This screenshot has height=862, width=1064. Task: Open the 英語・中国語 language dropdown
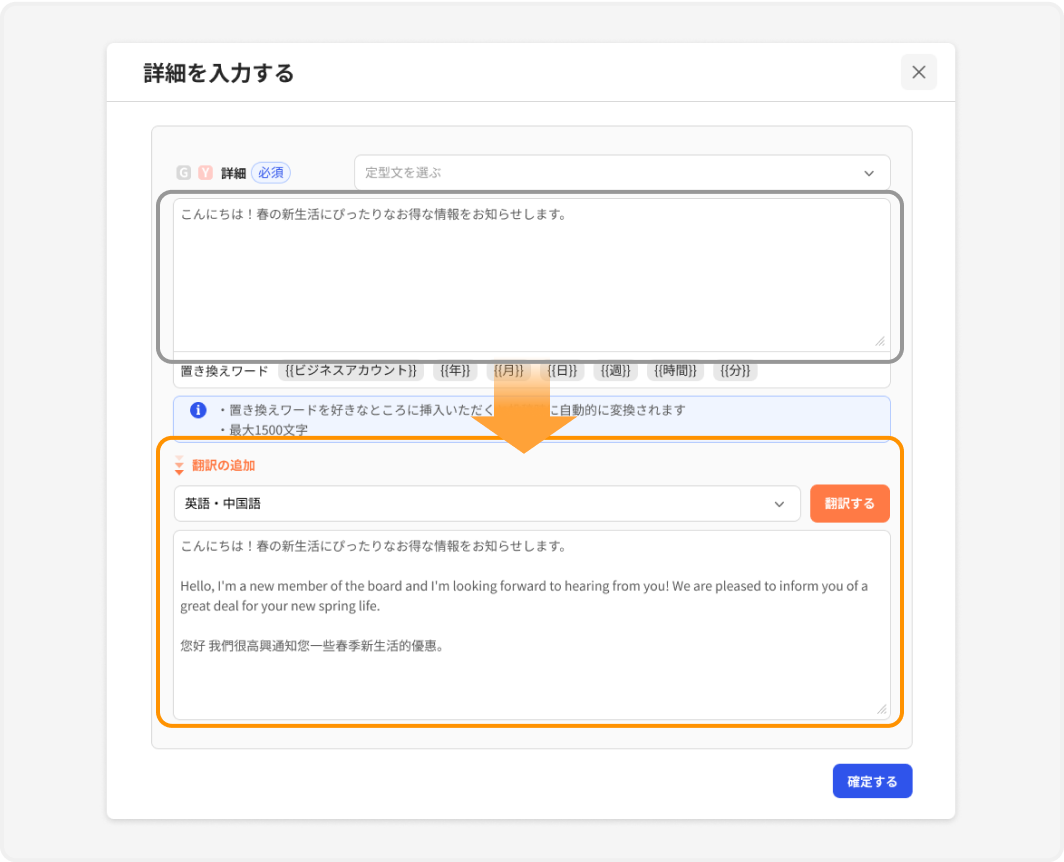[485, 504]
